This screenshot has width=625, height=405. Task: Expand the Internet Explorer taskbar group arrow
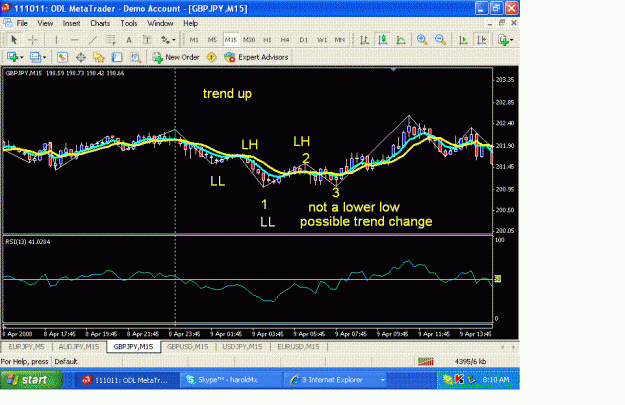pyautogui.click(x=383, y=380)
